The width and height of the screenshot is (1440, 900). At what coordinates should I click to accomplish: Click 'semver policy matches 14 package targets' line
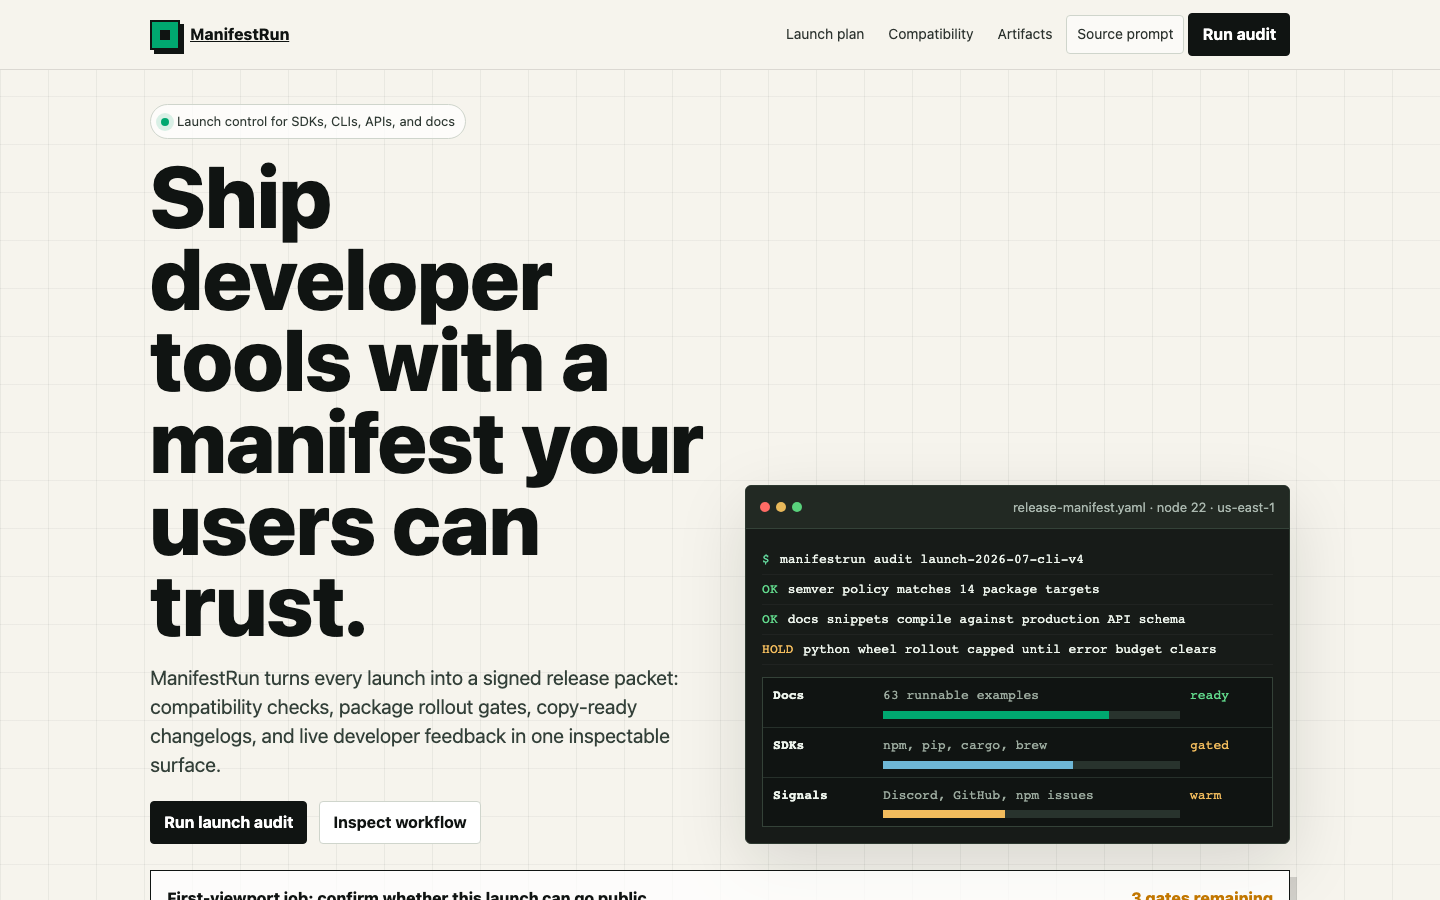pos(943,589)
